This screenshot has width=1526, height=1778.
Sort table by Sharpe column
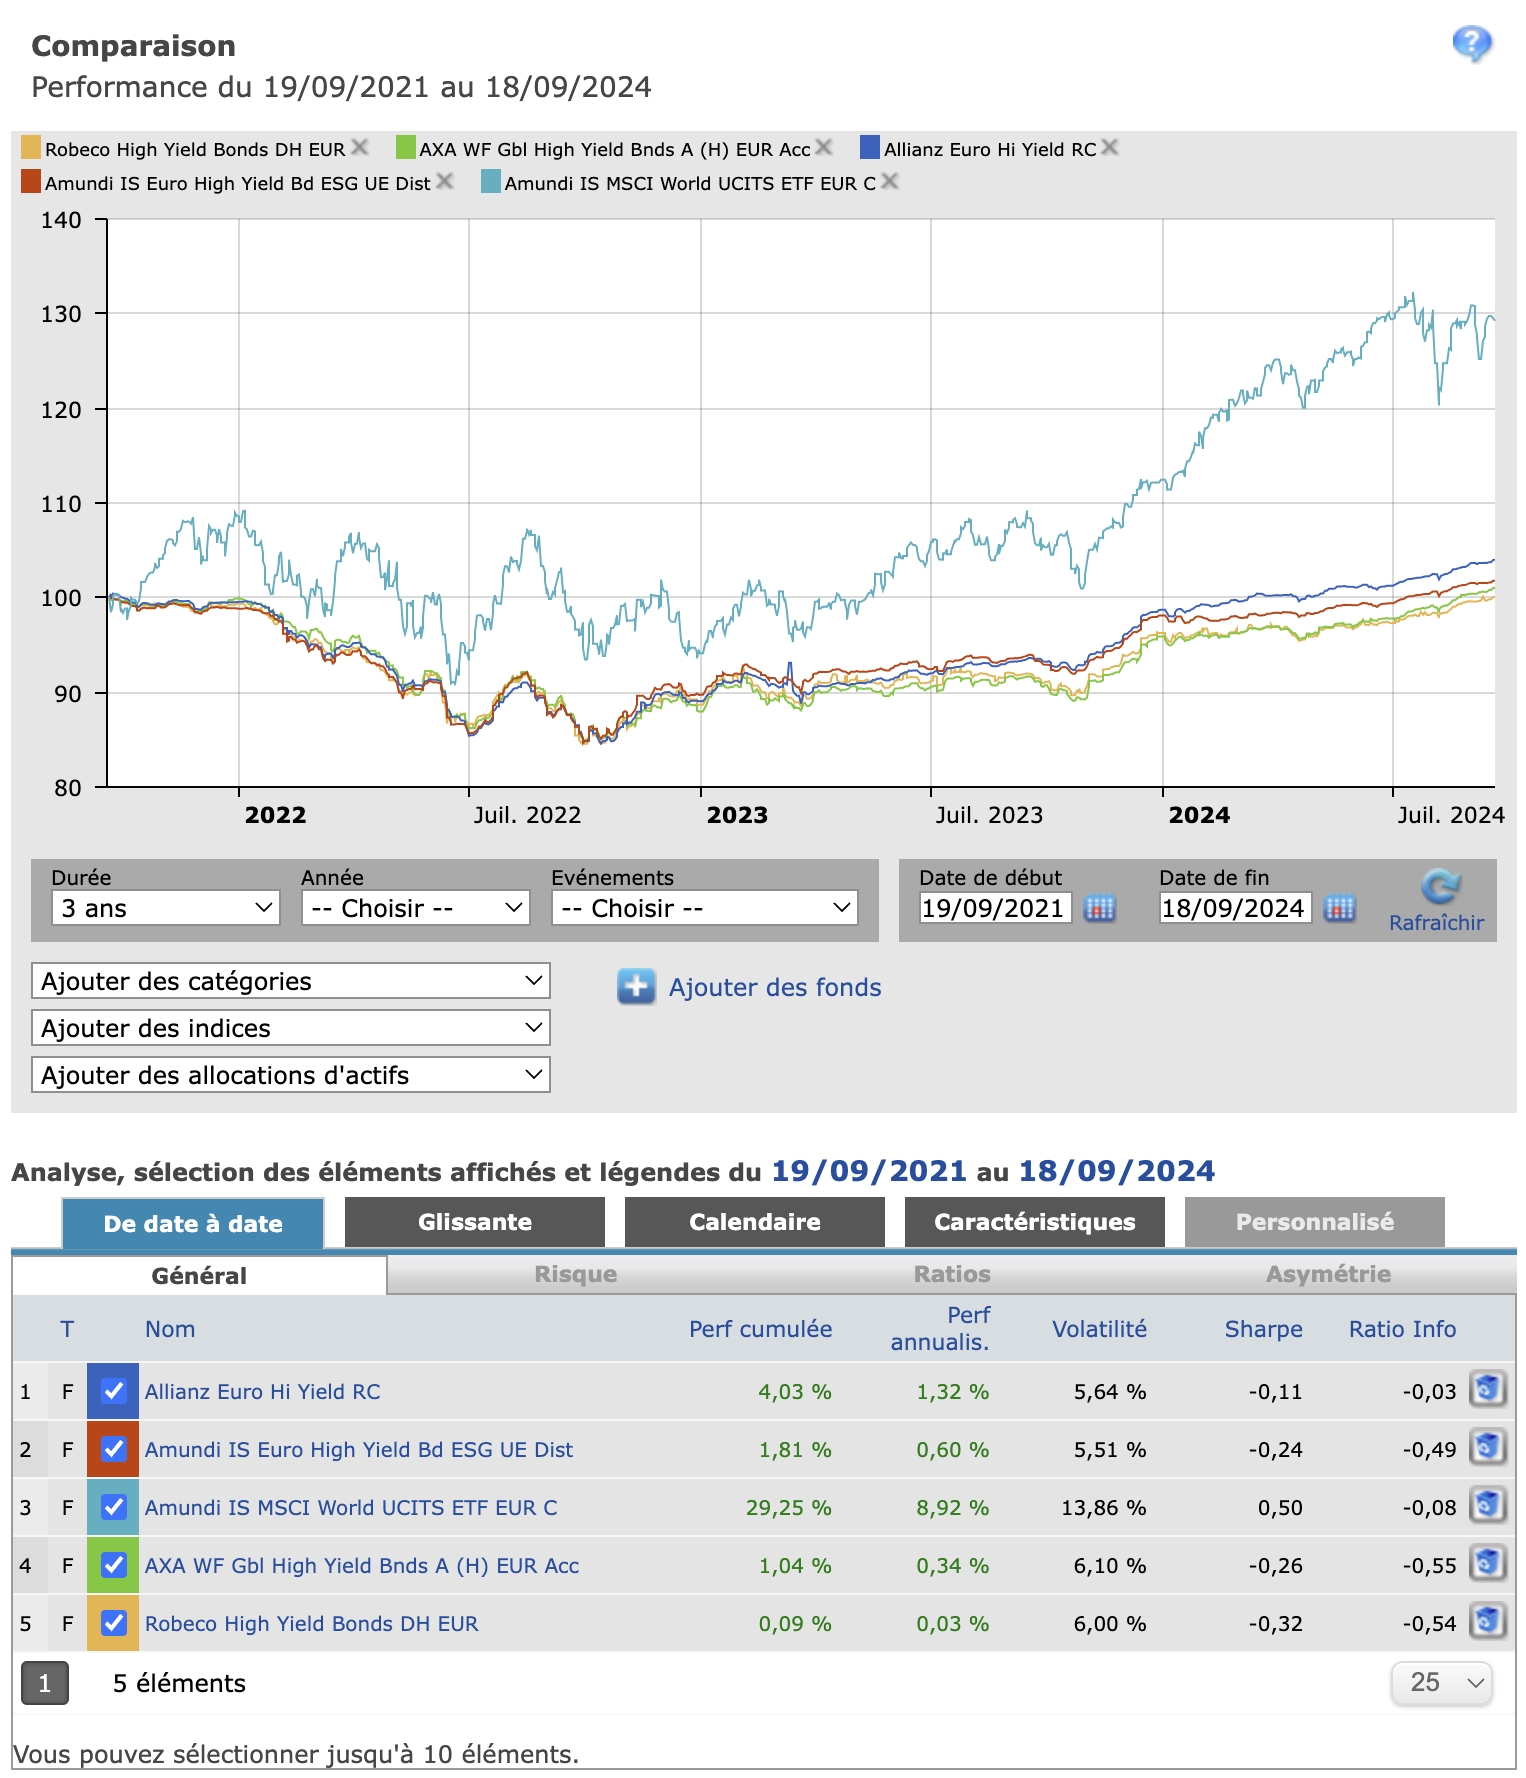point(1264,1329)
